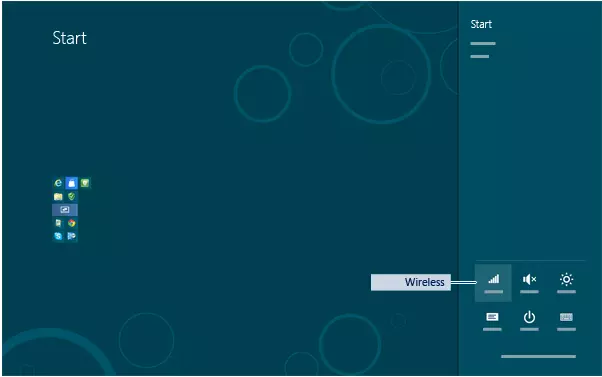The width and height of the screenshot is (602, 377).
Task: Open the tile right of Skype
Action: (71, 236)
